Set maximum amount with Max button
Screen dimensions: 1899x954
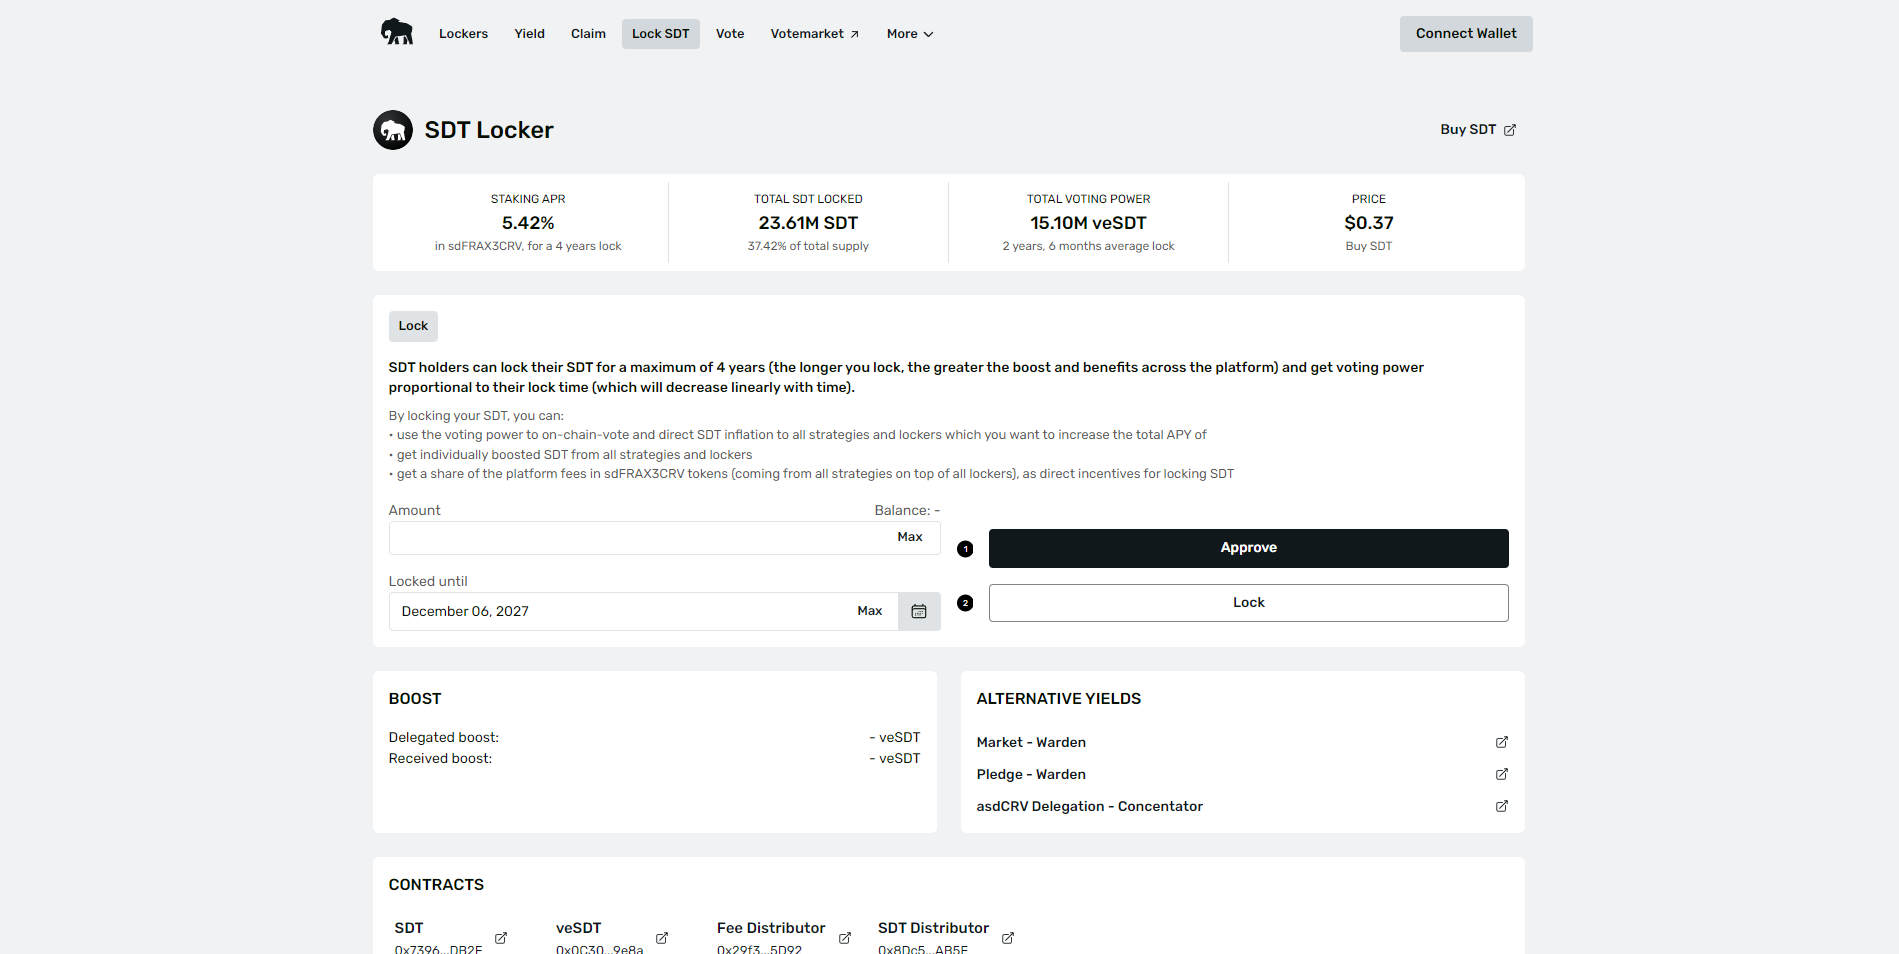point(909,537)
